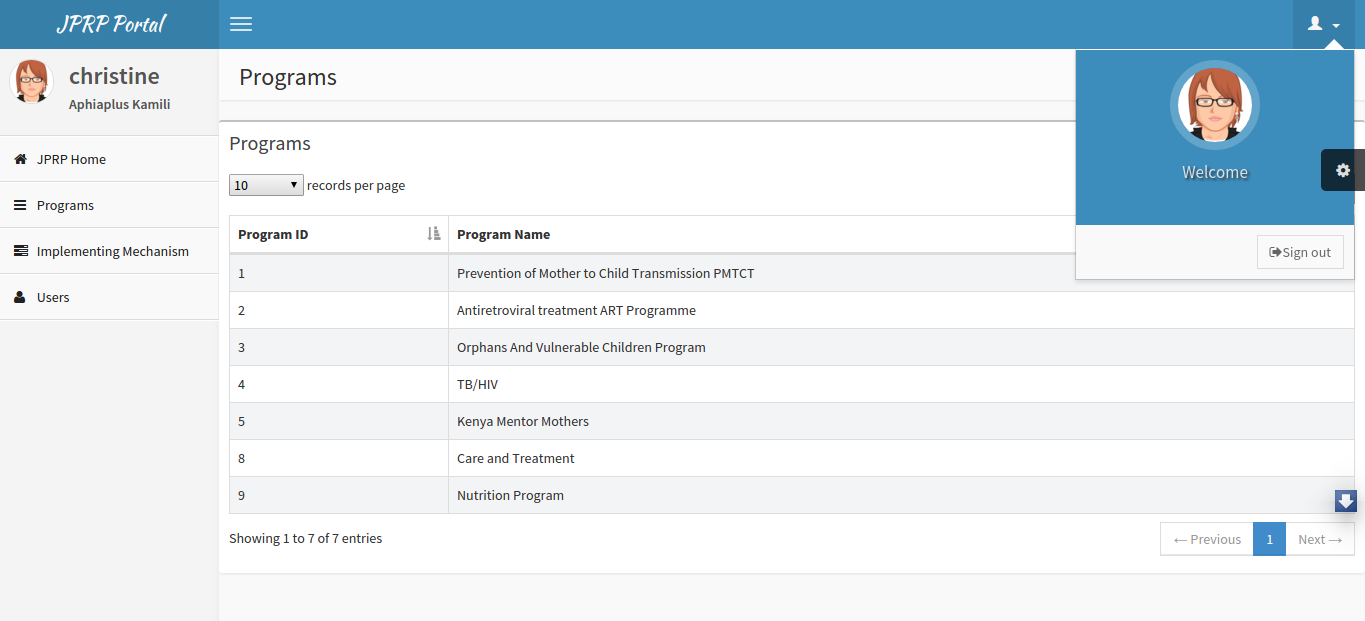Click 'Showing 1 to 7 of 7 entries'
The height and width of the screenshot is (621, 1365).
[305, 538]
